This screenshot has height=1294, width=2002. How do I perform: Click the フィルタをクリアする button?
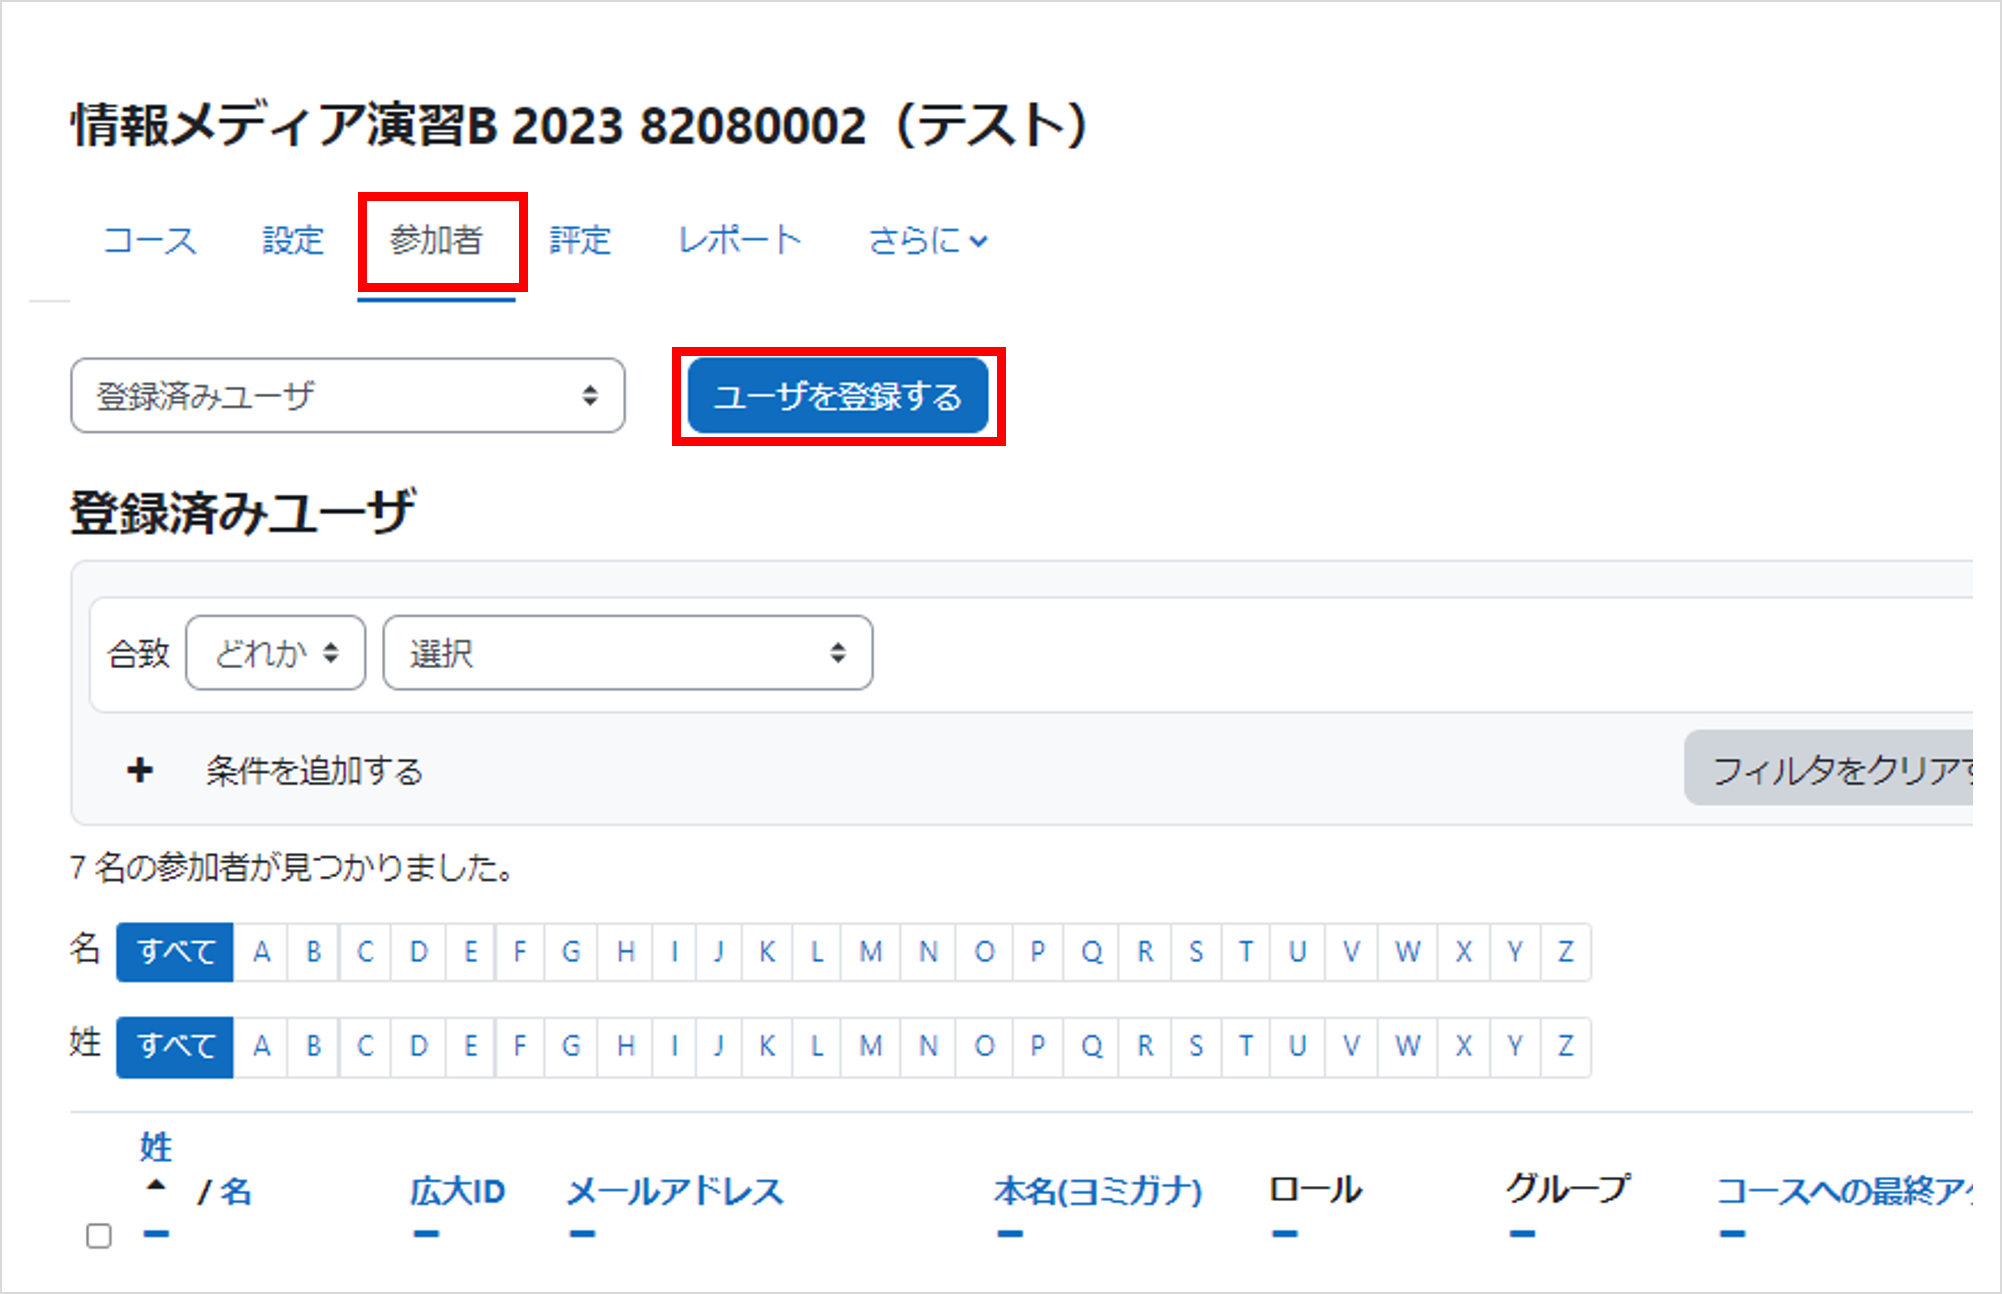(x=1829, y=769)
